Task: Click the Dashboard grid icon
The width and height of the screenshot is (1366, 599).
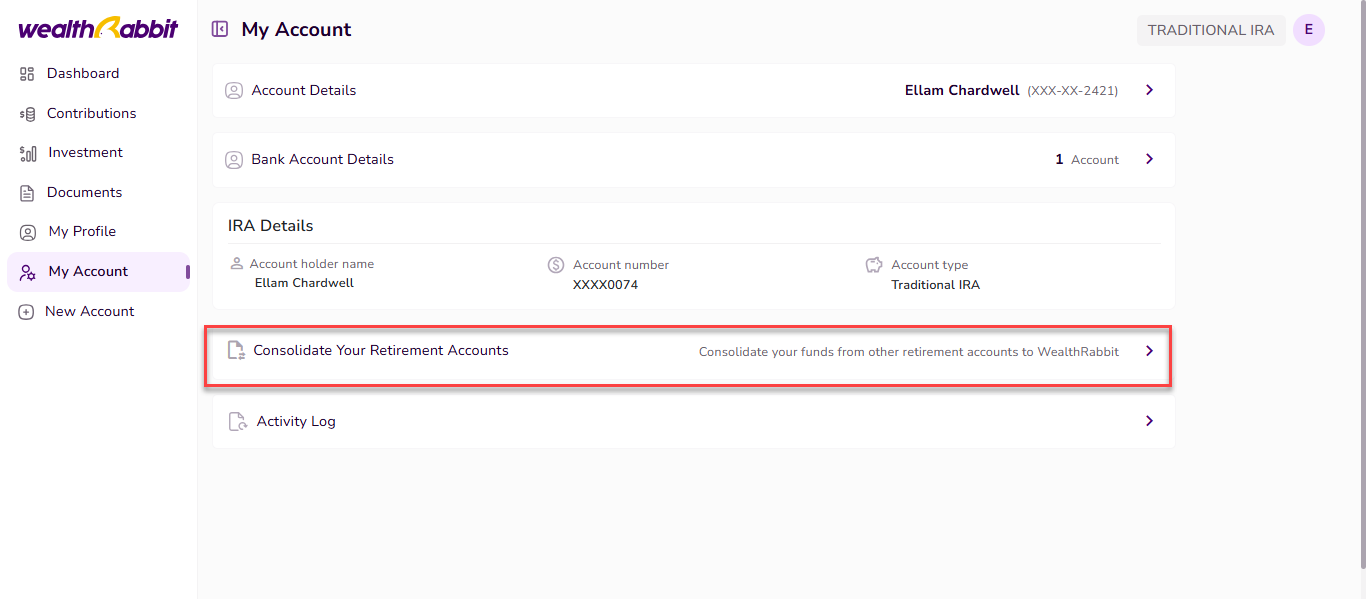Action: 27,74
